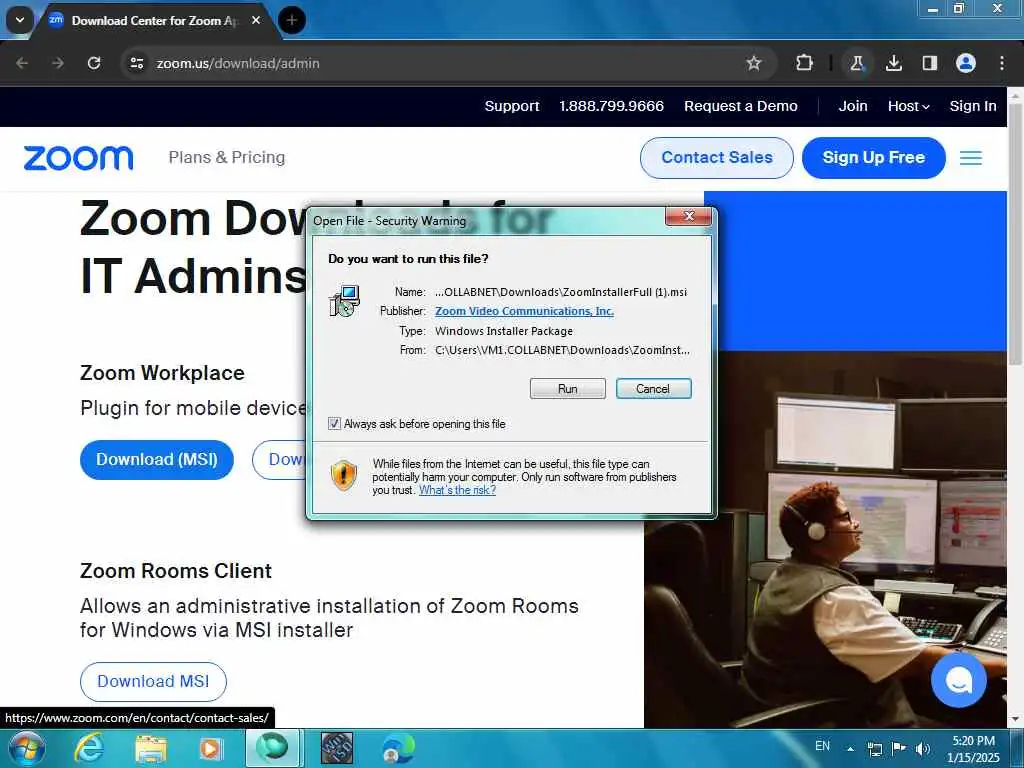Open Plans & Pricing

(227, 157)
